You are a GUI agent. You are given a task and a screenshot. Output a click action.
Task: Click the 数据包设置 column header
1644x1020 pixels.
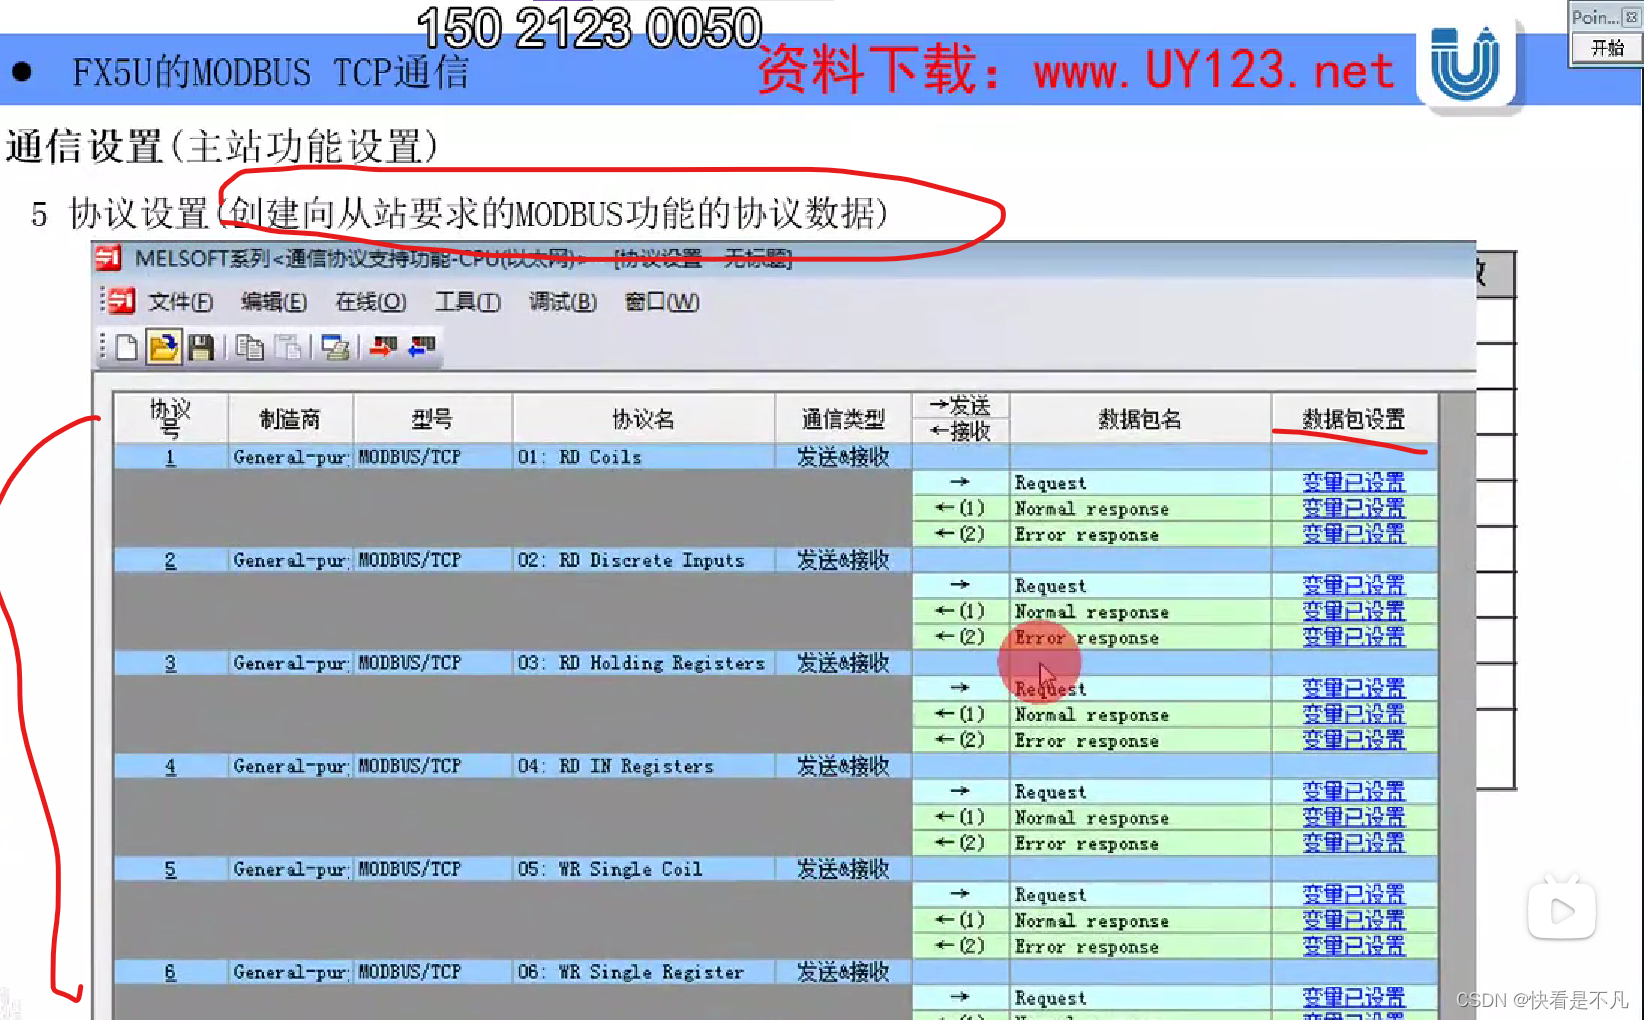1354,419
